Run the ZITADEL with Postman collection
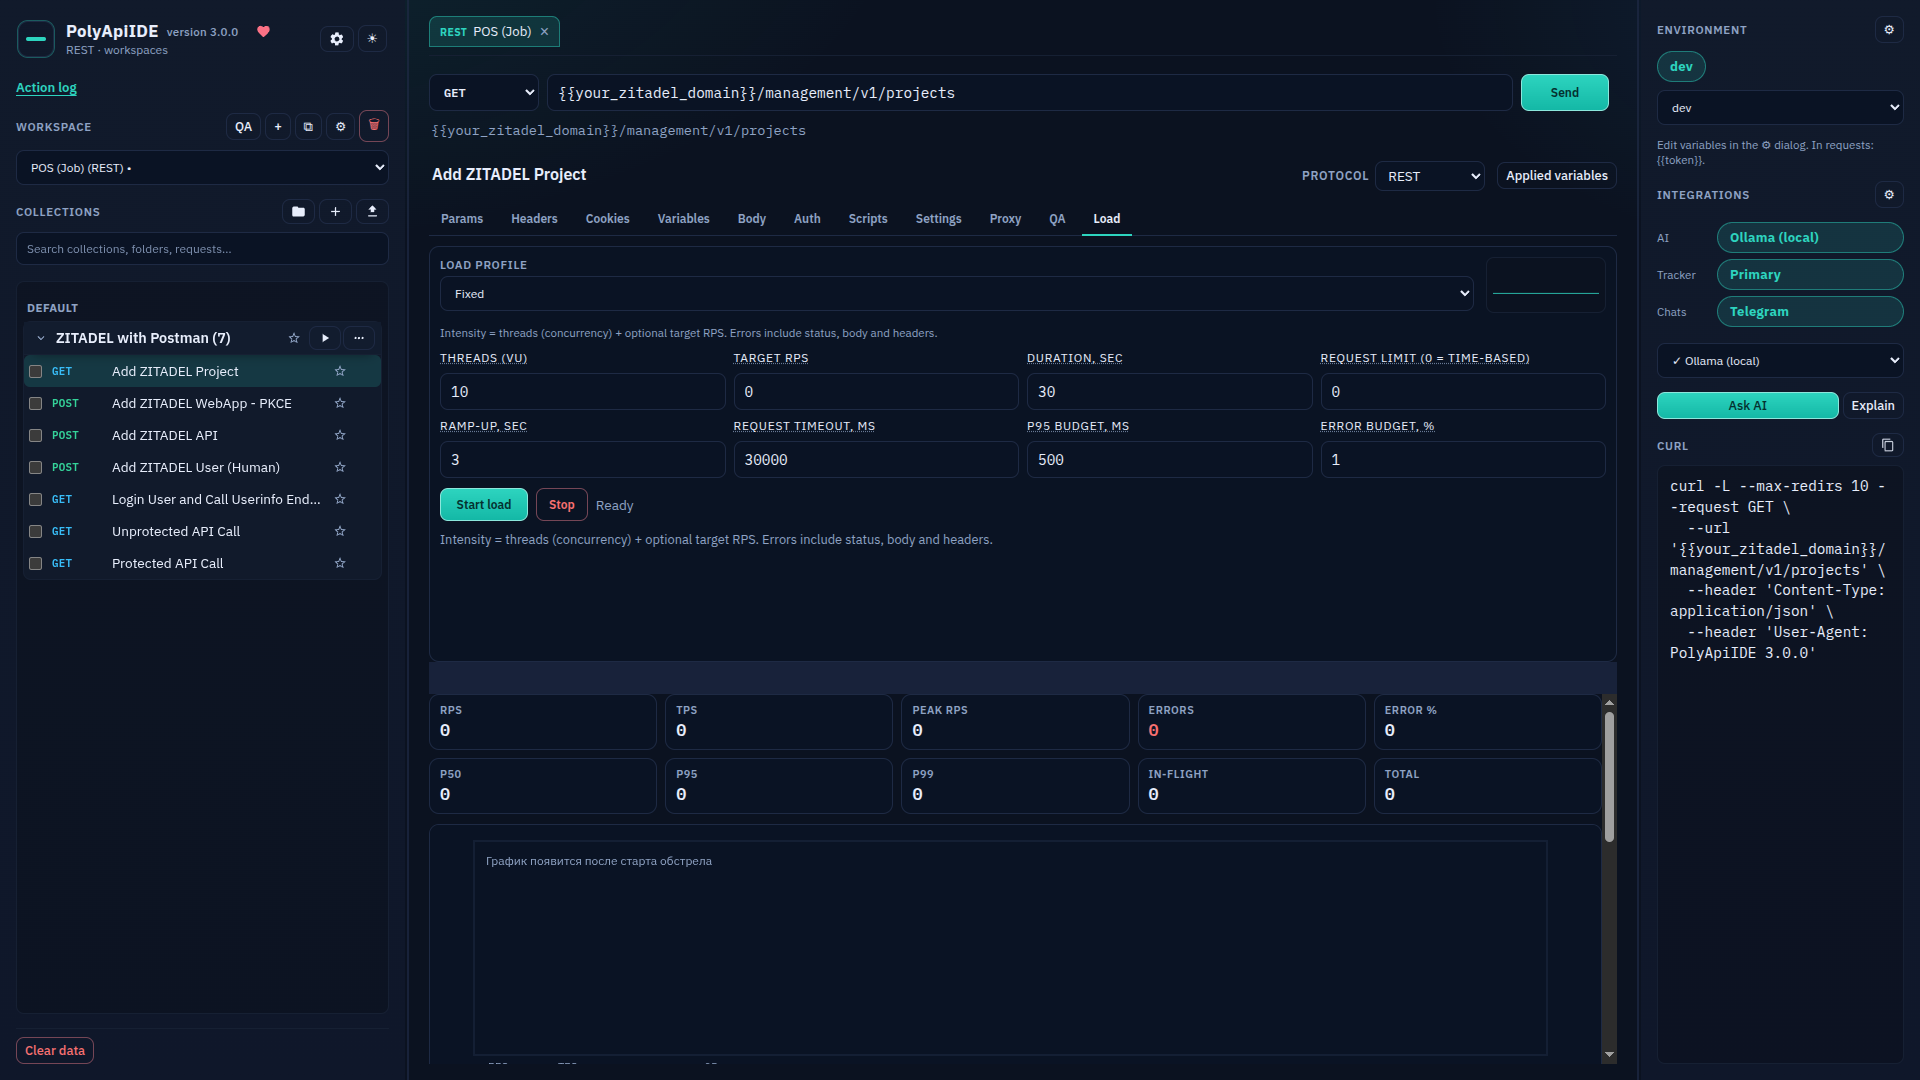This screenshot has height=1080, width=1920. tap(325, 338)
